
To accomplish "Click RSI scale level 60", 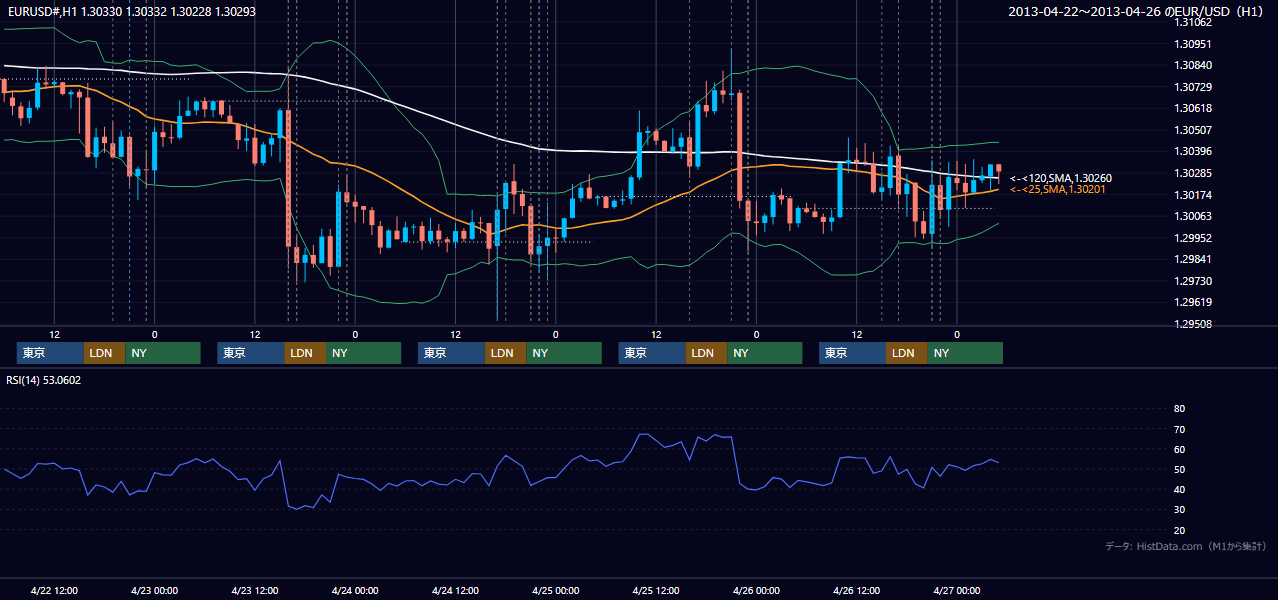I will pyautogui.click(x=1179, y=449).
